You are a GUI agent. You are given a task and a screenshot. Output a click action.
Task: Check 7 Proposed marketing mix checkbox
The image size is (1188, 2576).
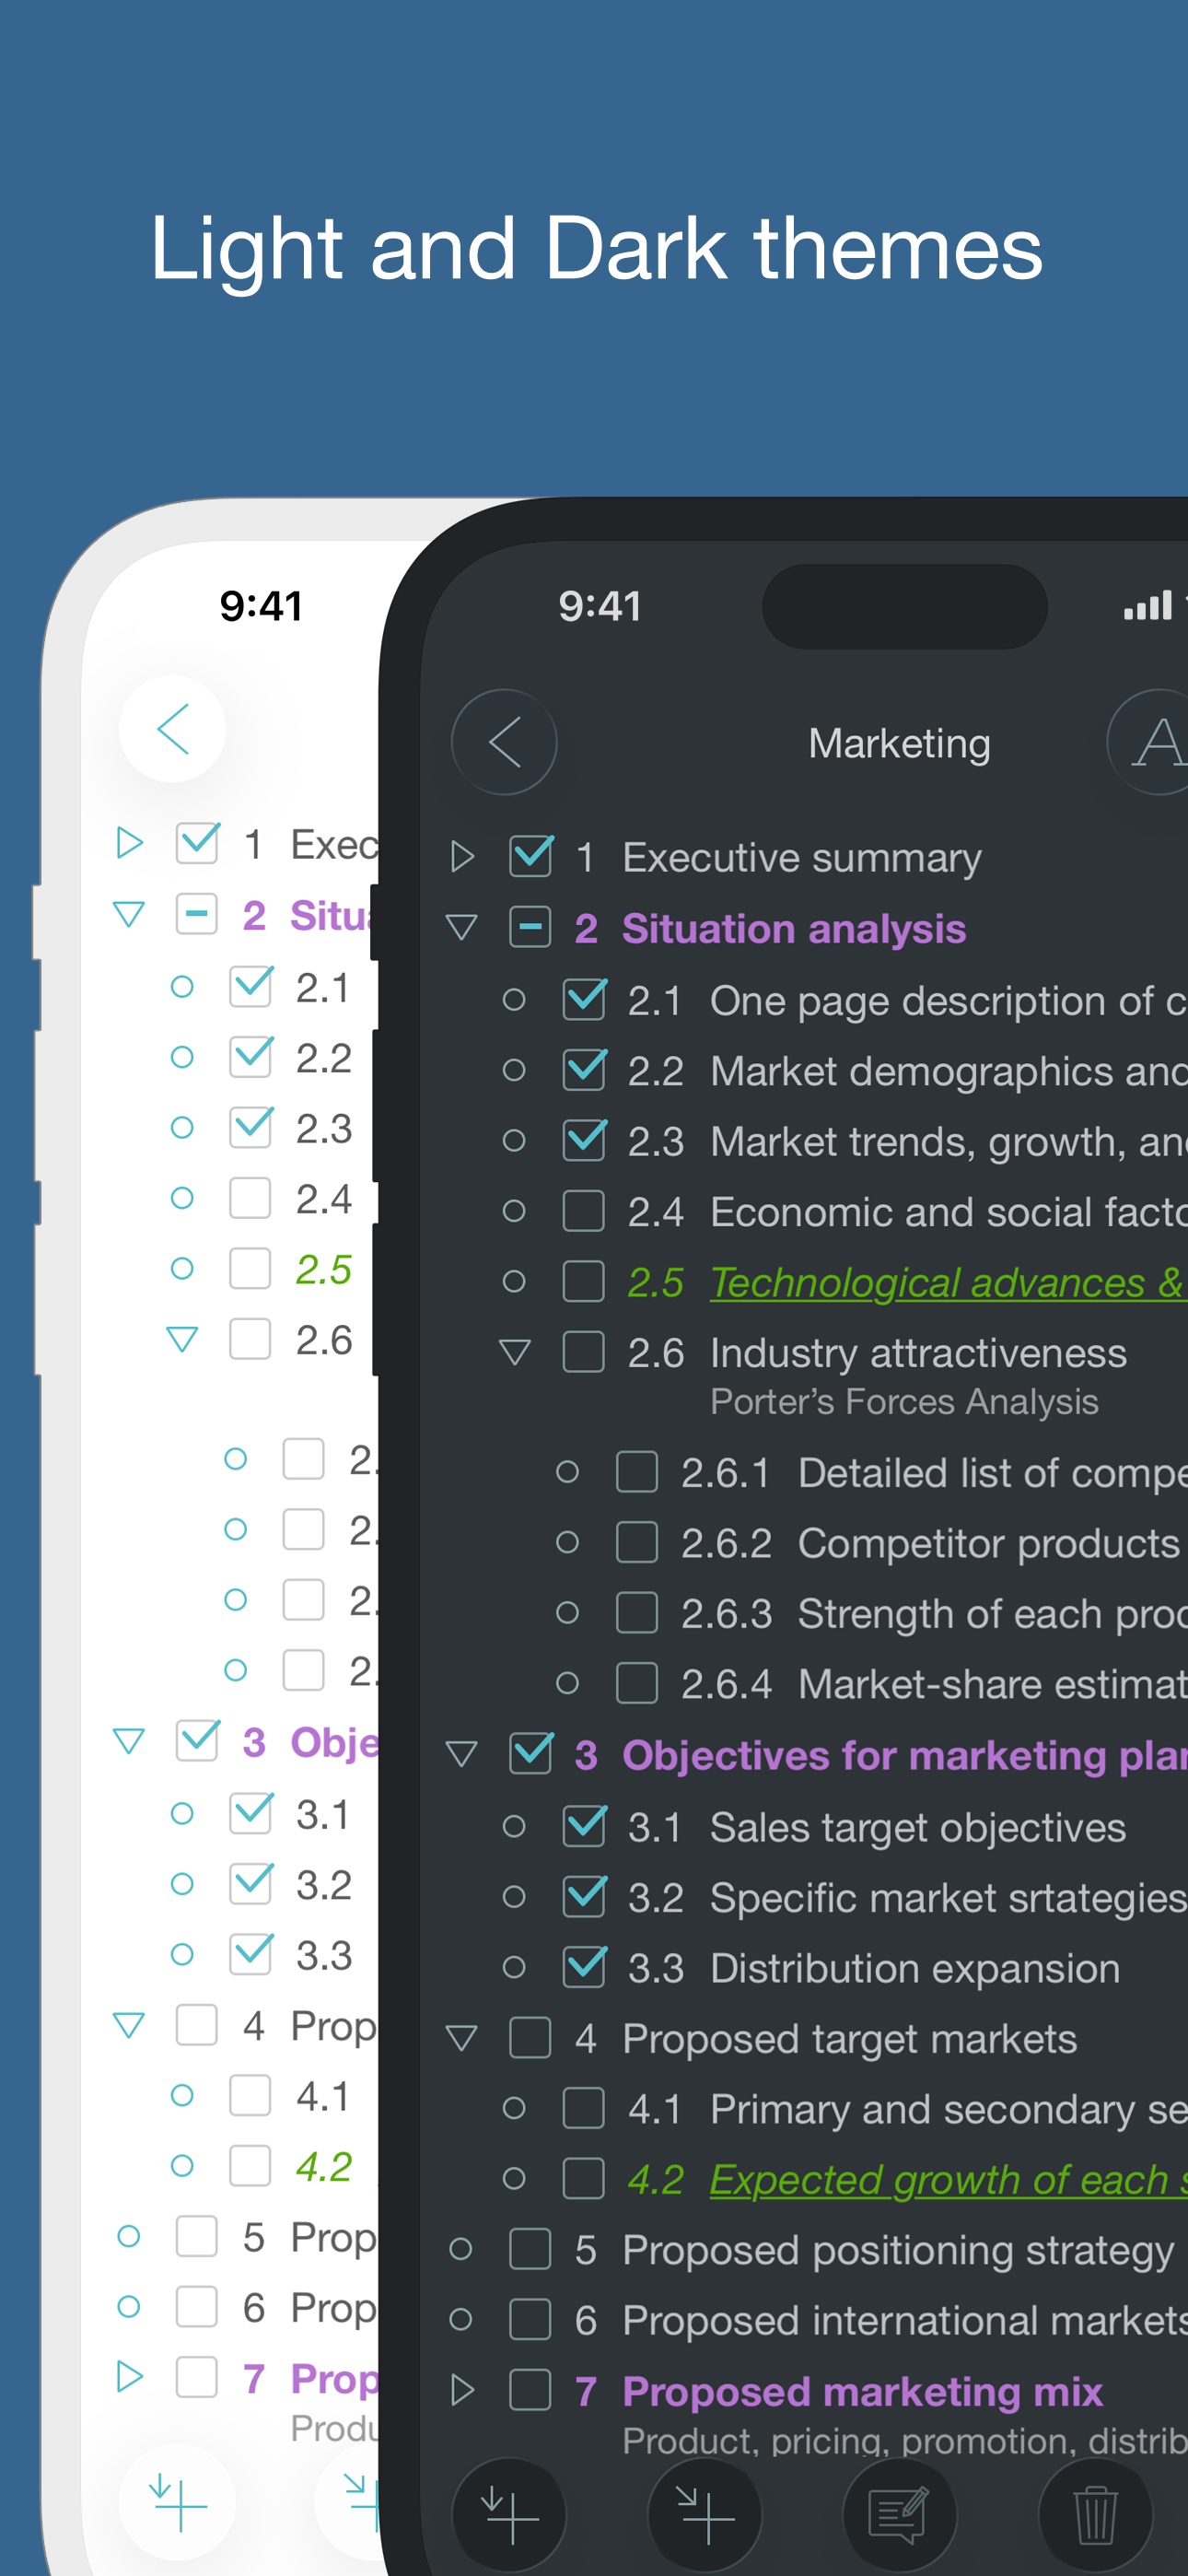point(530,2390)
